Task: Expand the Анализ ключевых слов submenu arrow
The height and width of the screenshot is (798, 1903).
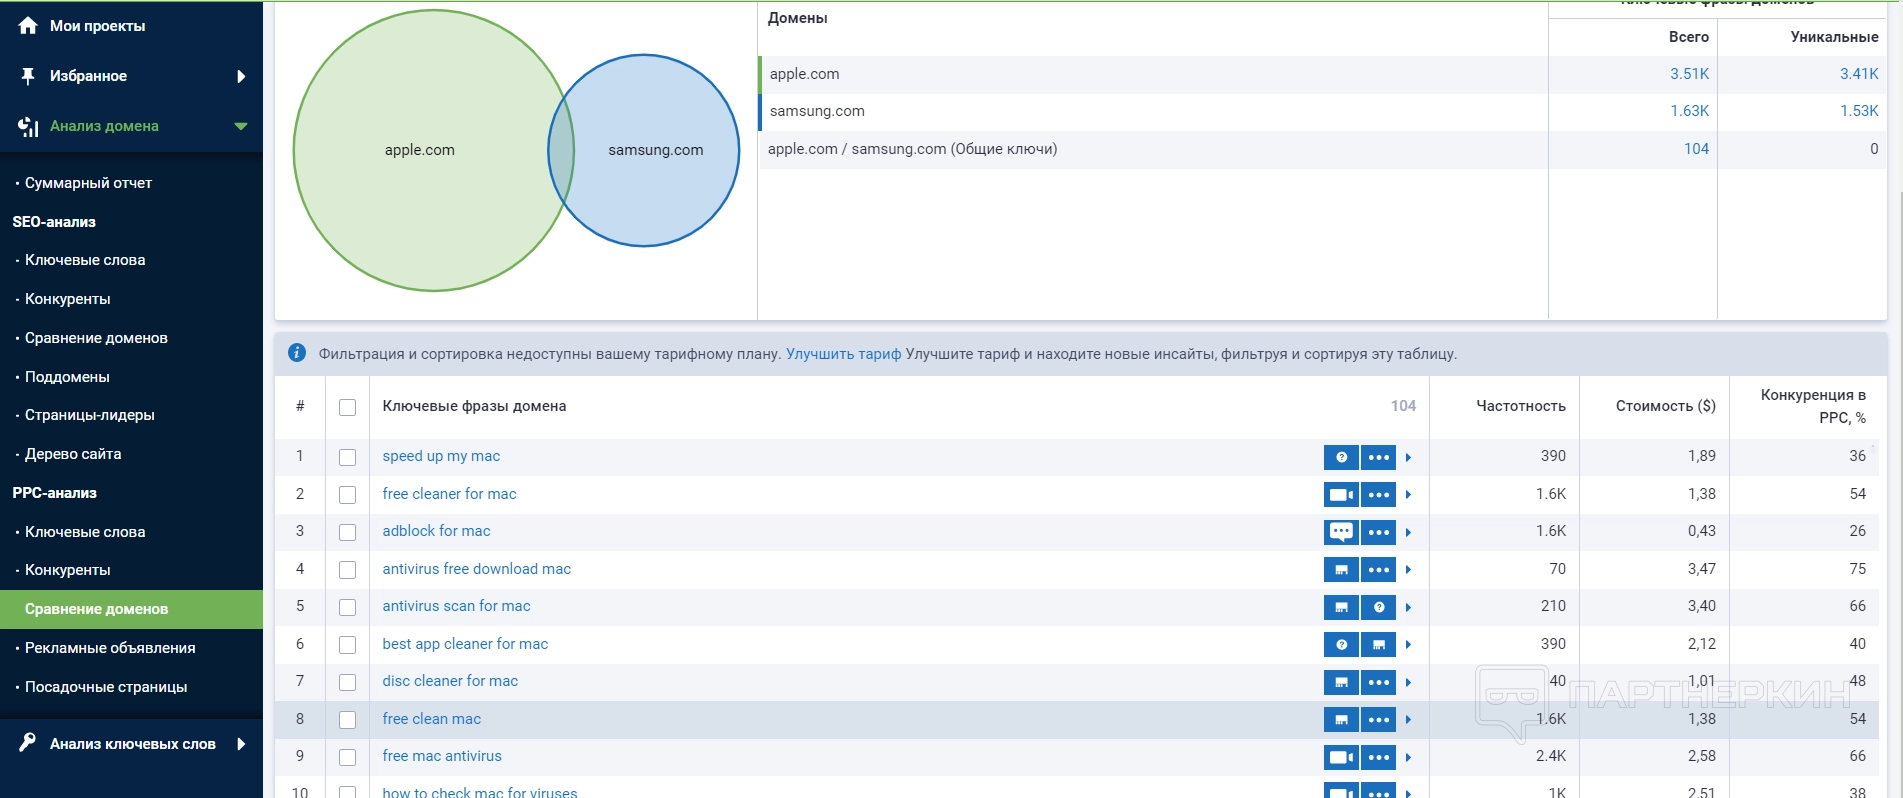Action: point(241,743)
